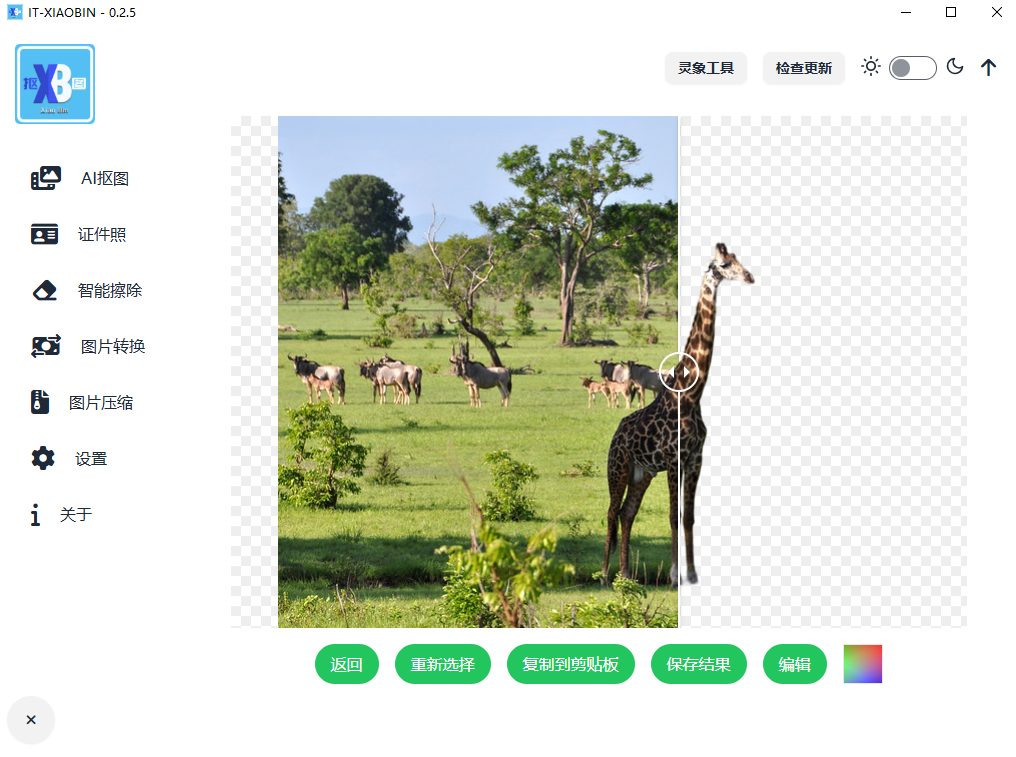
Task: Click the 返回 button
Action: click(x=347, y=665)
